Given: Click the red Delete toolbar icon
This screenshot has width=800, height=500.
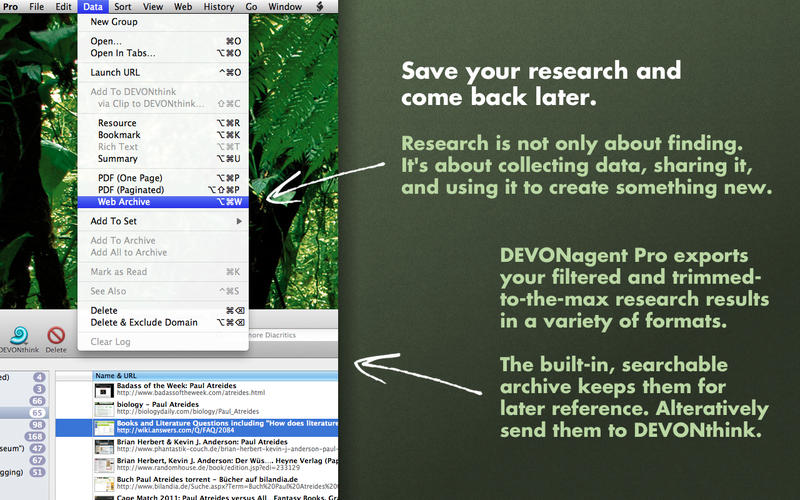Looking at the screenshot, I should pyautogui.click(x=56, y=334).
